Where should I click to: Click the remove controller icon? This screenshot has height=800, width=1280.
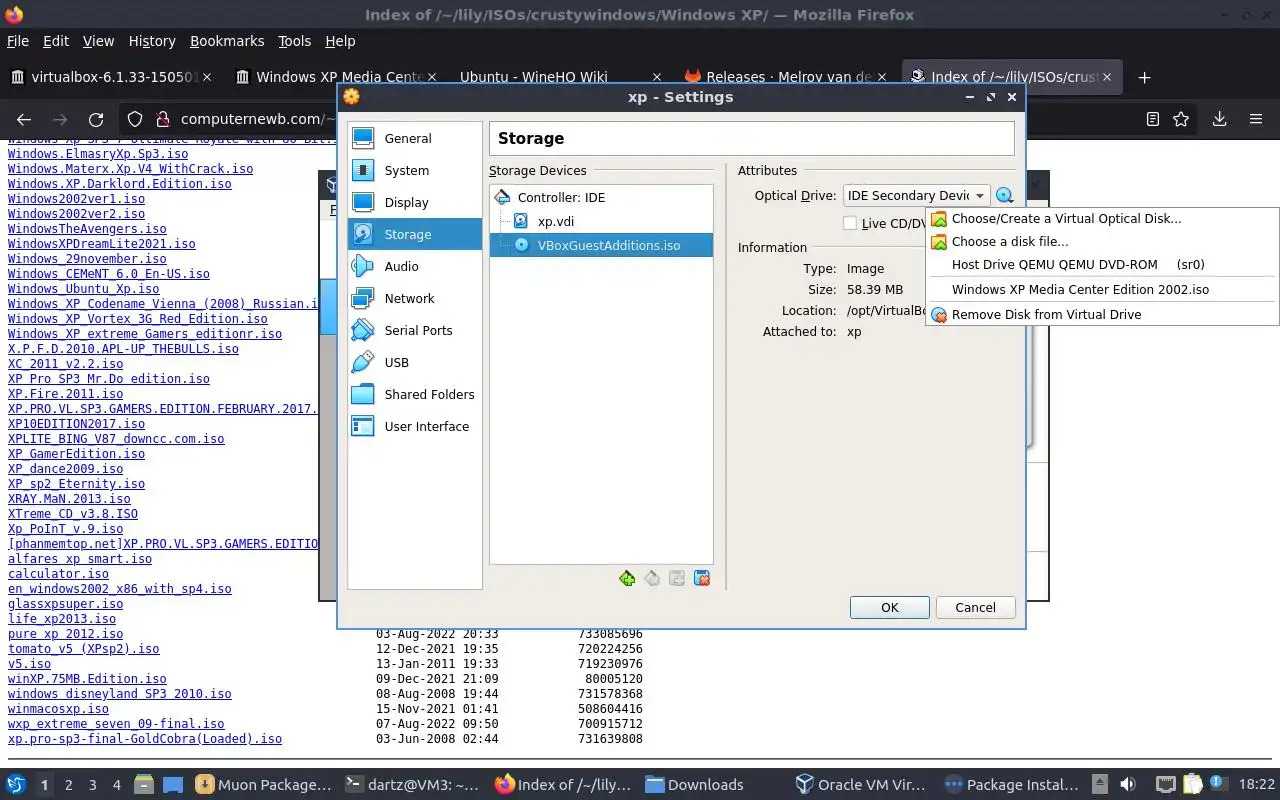pos(652,578)
